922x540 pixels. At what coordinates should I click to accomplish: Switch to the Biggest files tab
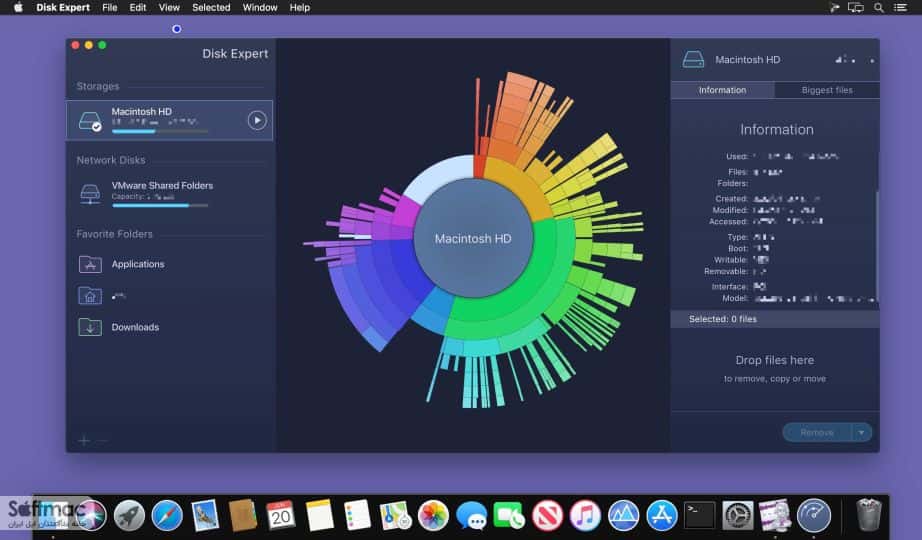827,90
